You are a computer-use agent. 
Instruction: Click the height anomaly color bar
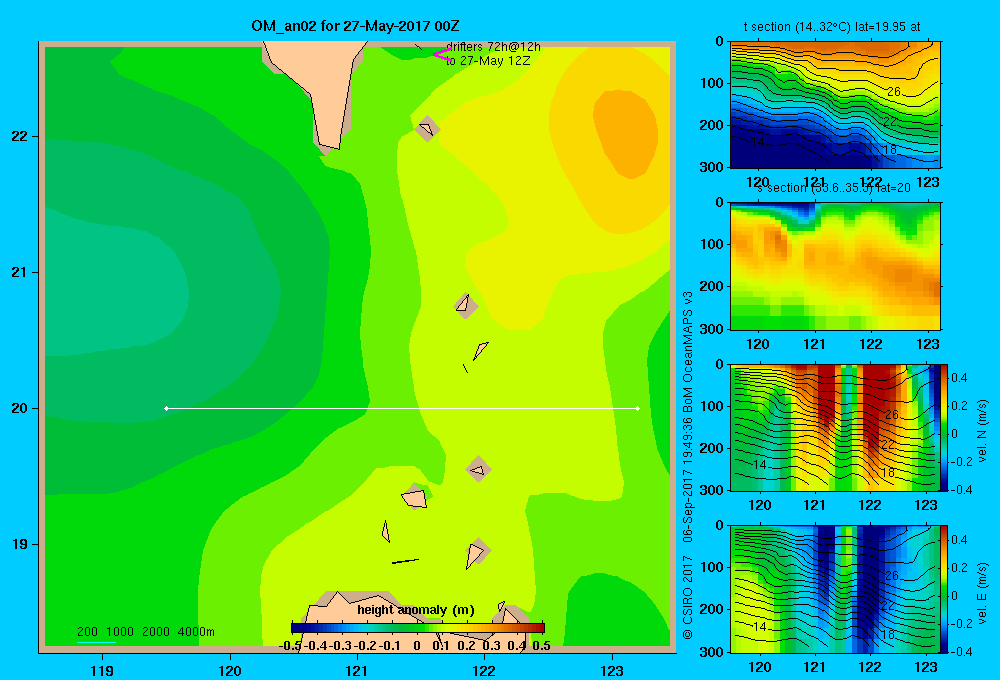pos(418,628)
